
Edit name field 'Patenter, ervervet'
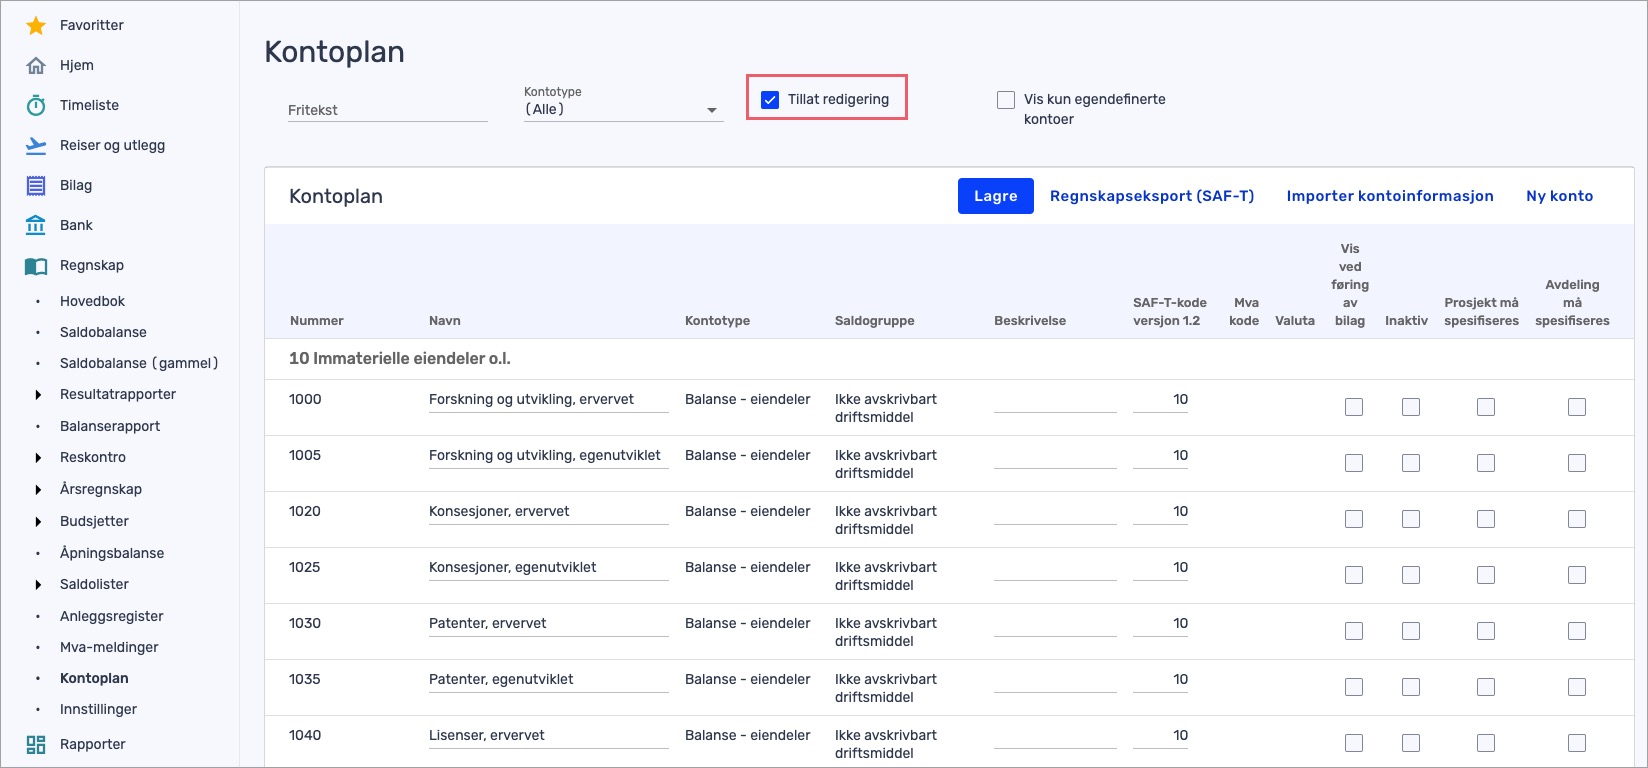pyautogui.click(x=548, y=624)
